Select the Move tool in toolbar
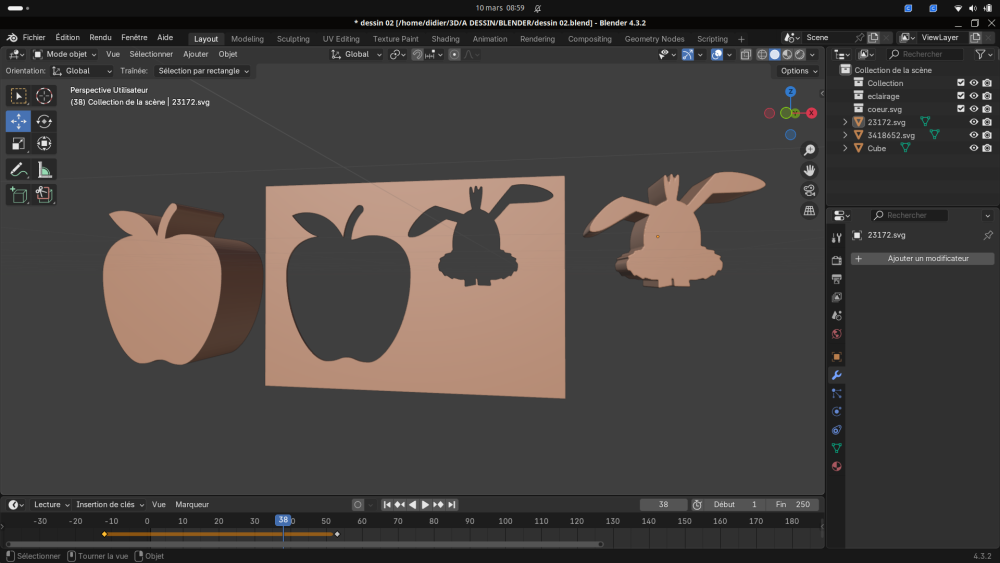This screenshot has width=1000, height=563. coord(18,121)
